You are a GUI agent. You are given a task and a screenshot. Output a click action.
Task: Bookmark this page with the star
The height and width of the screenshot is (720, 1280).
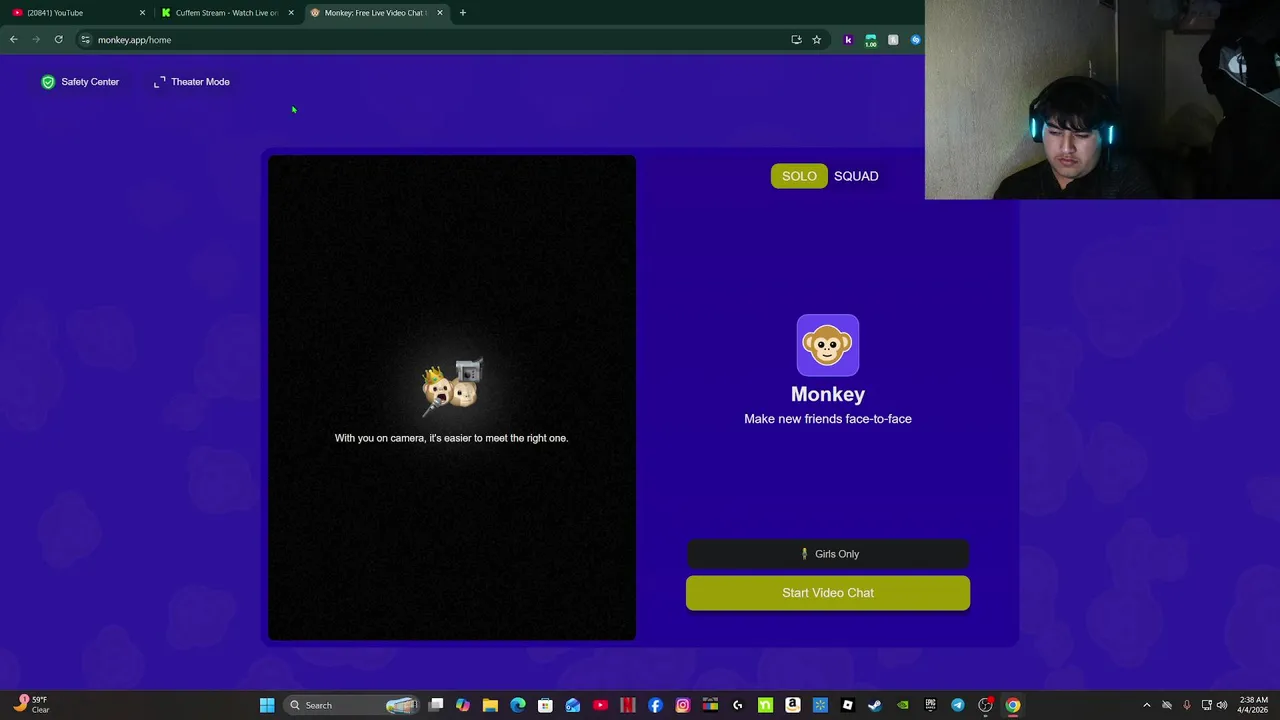tap(817, 40)
